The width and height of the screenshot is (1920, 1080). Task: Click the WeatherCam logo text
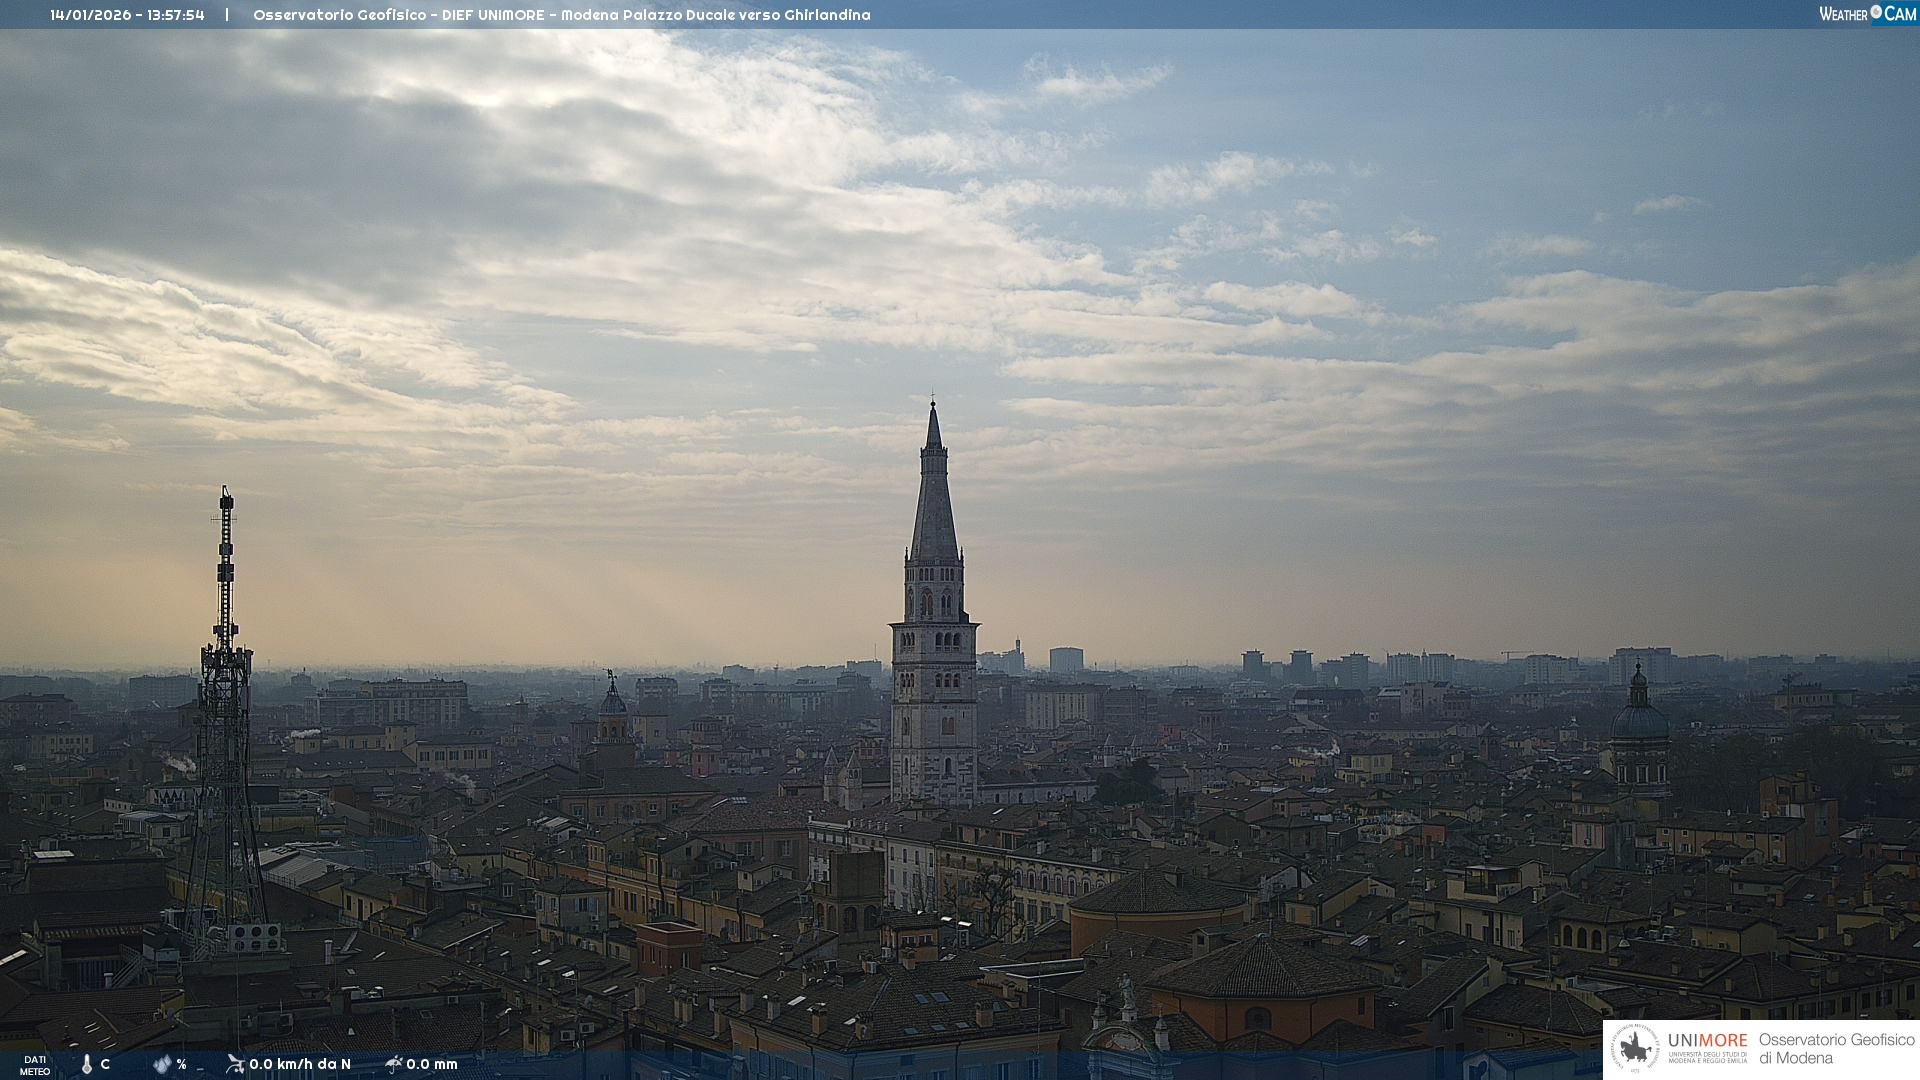(1843, 14)
